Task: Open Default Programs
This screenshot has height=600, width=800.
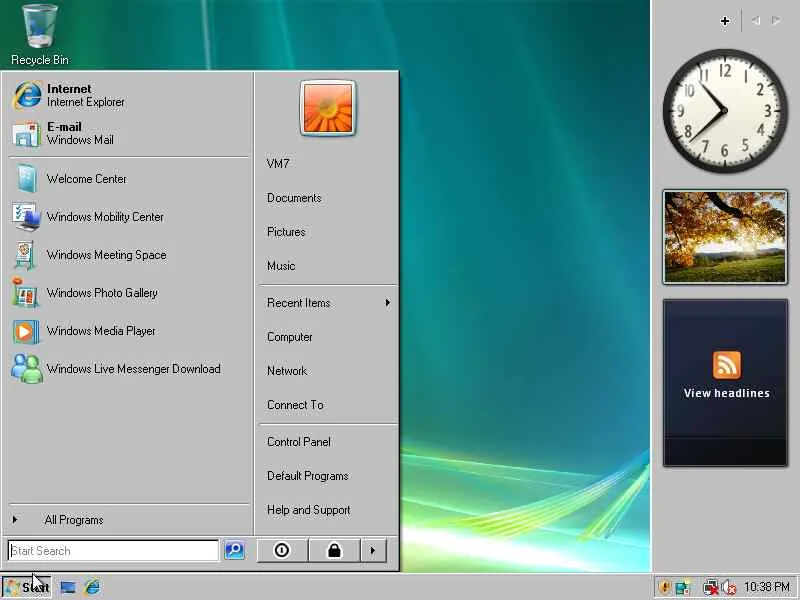Action: [x=328, y=476]
